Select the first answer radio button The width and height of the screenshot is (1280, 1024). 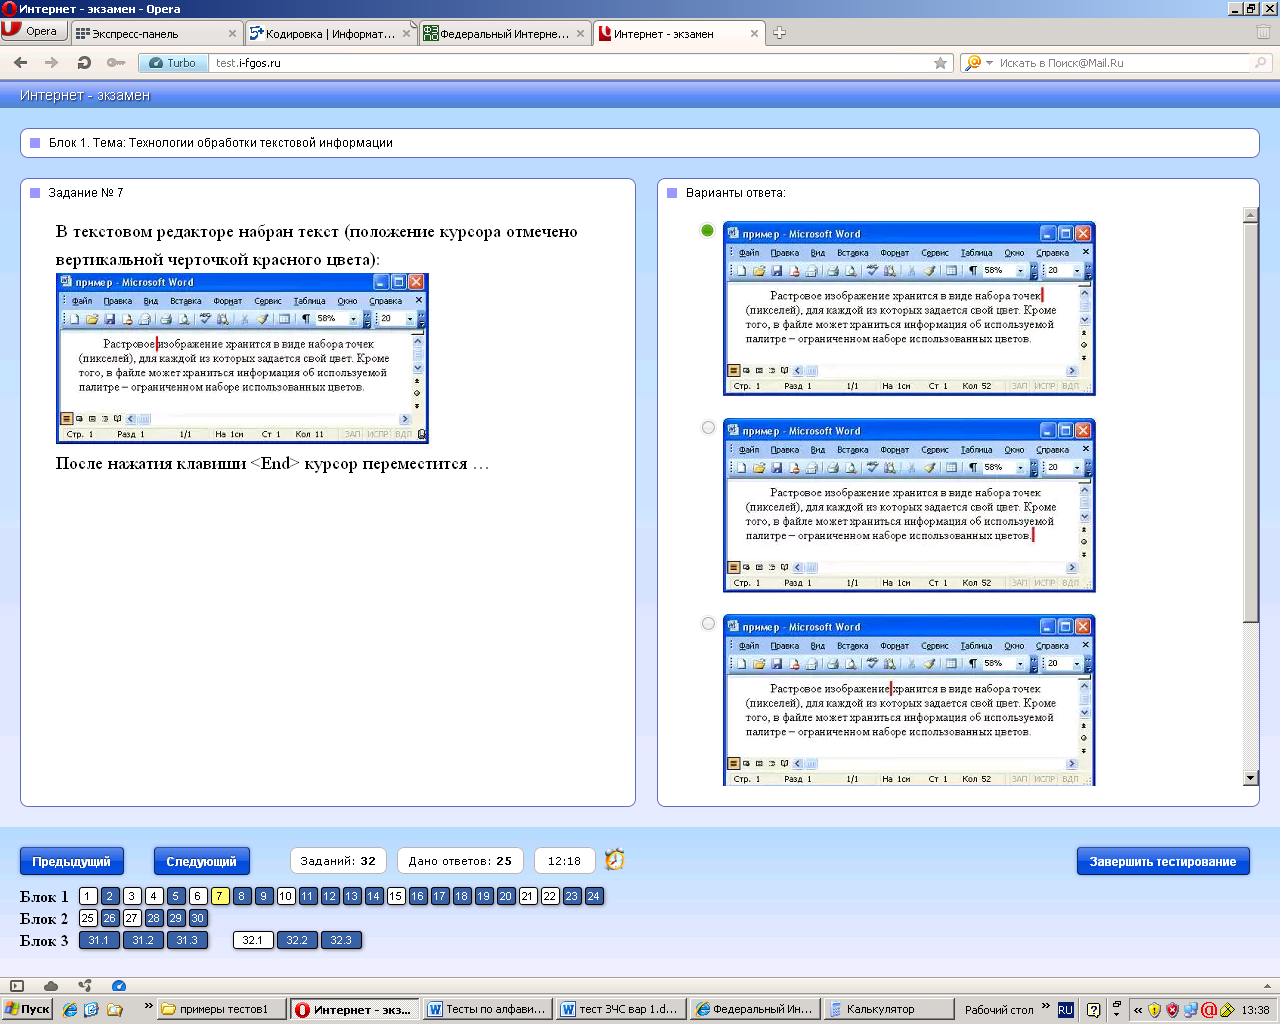(708, 231)
